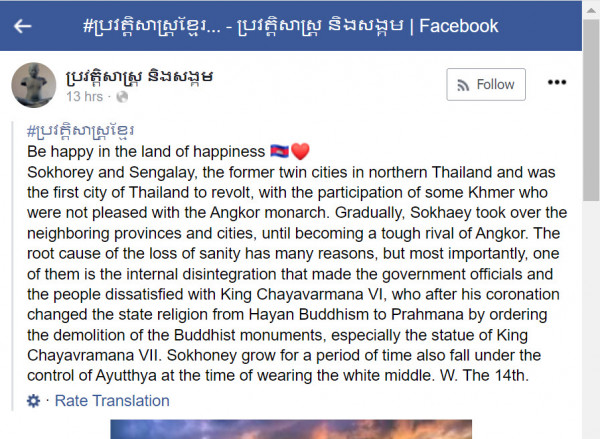Click the header title text
Screen dimensions: 600x439
coord(291,25)
